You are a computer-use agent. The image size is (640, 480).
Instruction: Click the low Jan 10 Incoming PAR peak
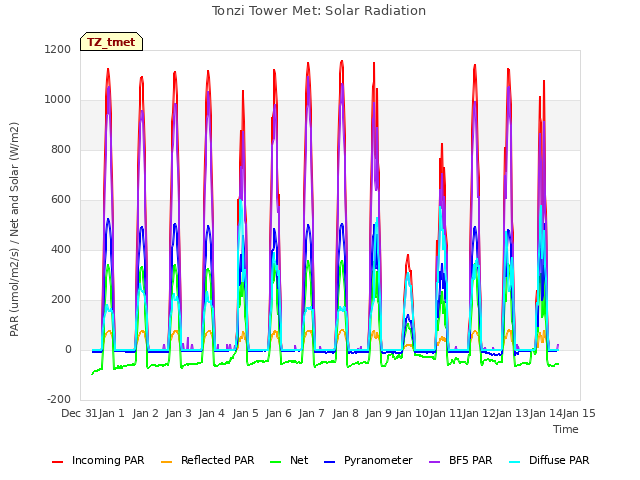tap(407, 256)
